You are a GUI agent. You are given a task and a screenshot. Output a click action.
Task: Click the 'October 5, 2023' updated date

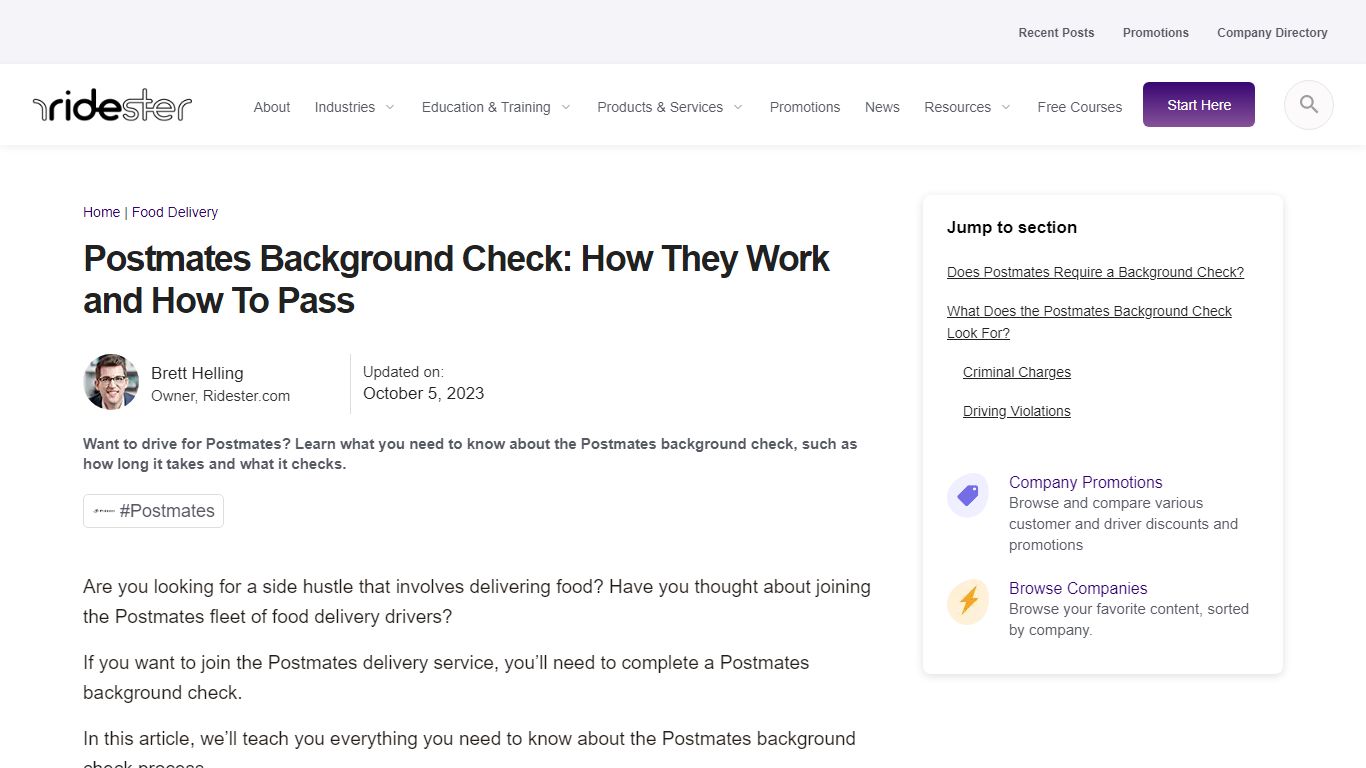[x=423, y=393]
